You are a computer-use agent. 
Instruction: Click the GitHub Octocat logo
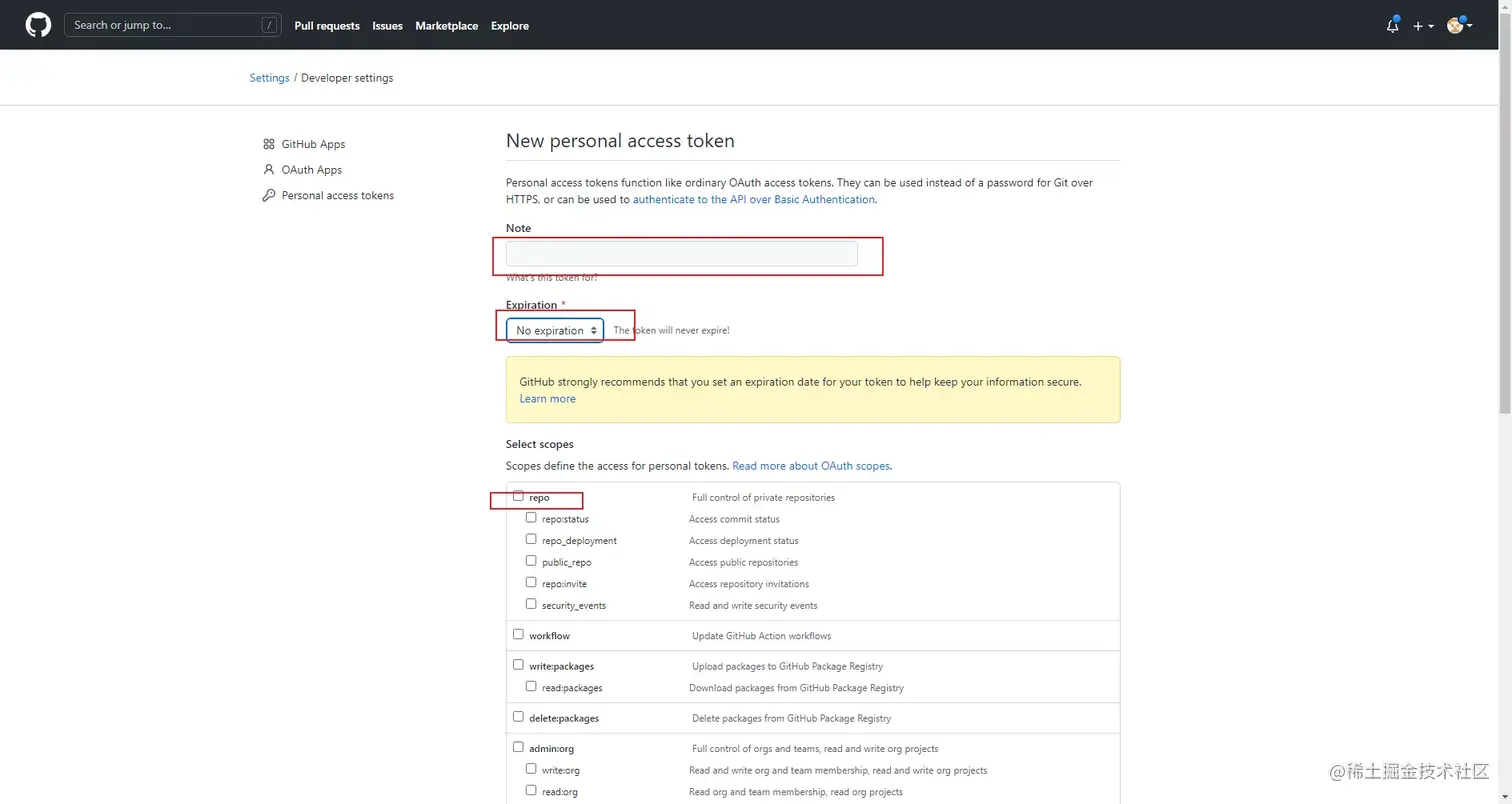coord(38,25)
